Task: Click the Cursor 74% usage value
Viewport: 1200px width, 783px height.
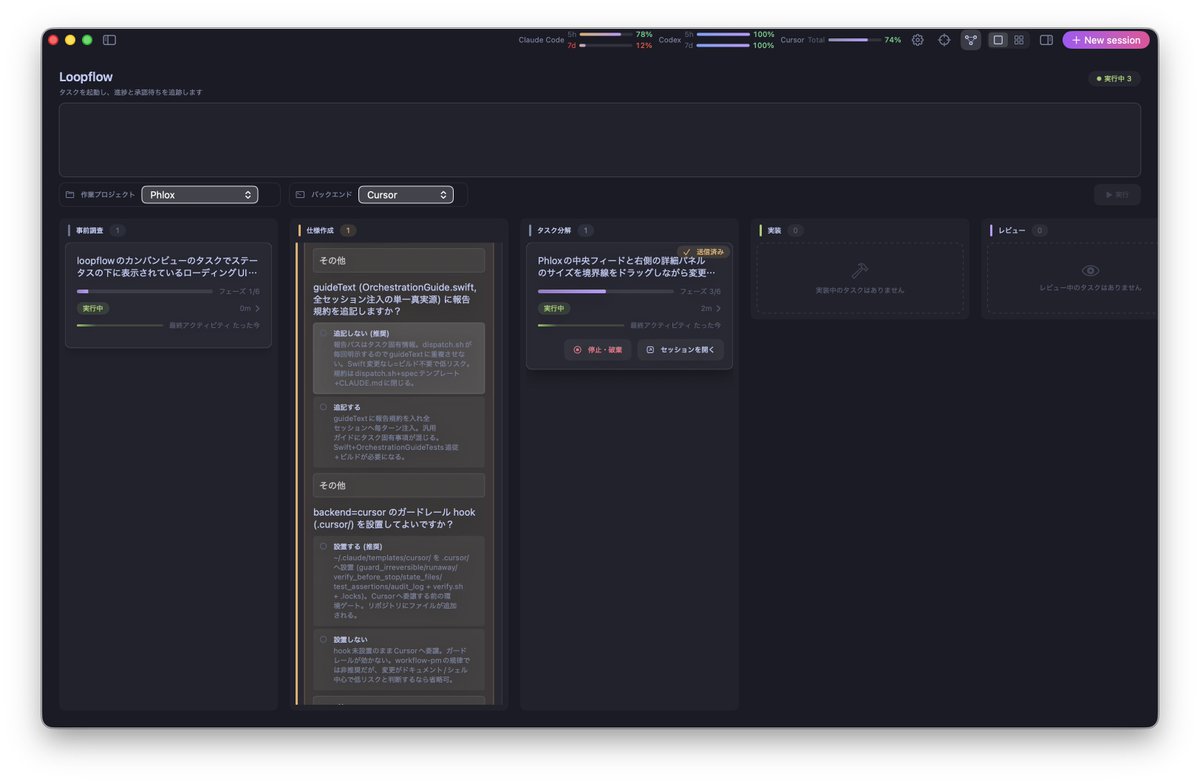Action: click(892, 40)
